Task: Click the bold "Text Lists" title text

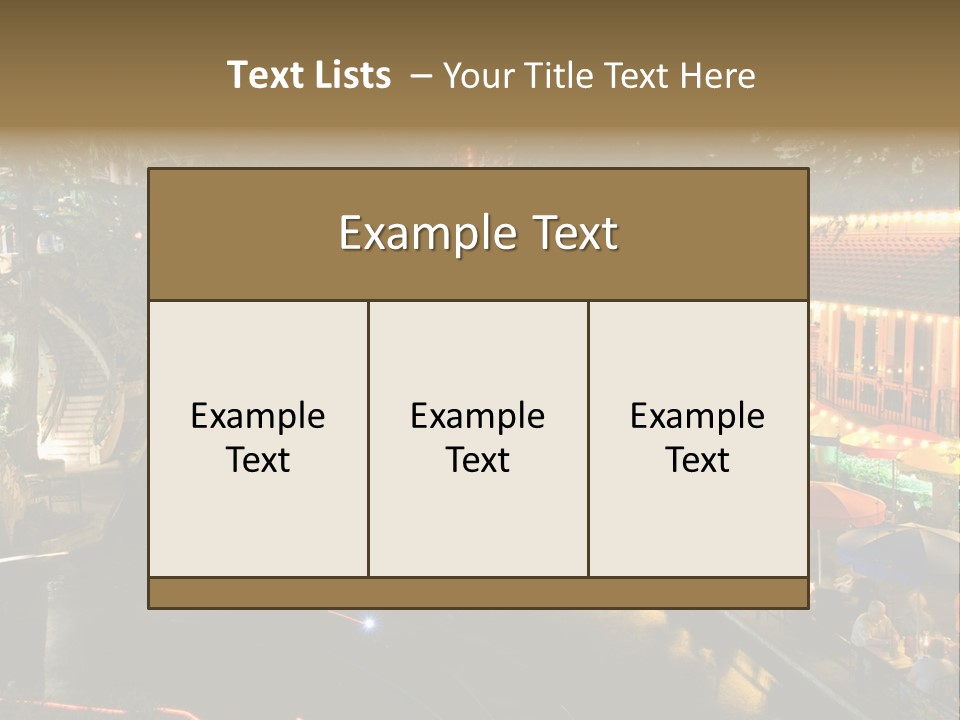Action: [309, 75]
